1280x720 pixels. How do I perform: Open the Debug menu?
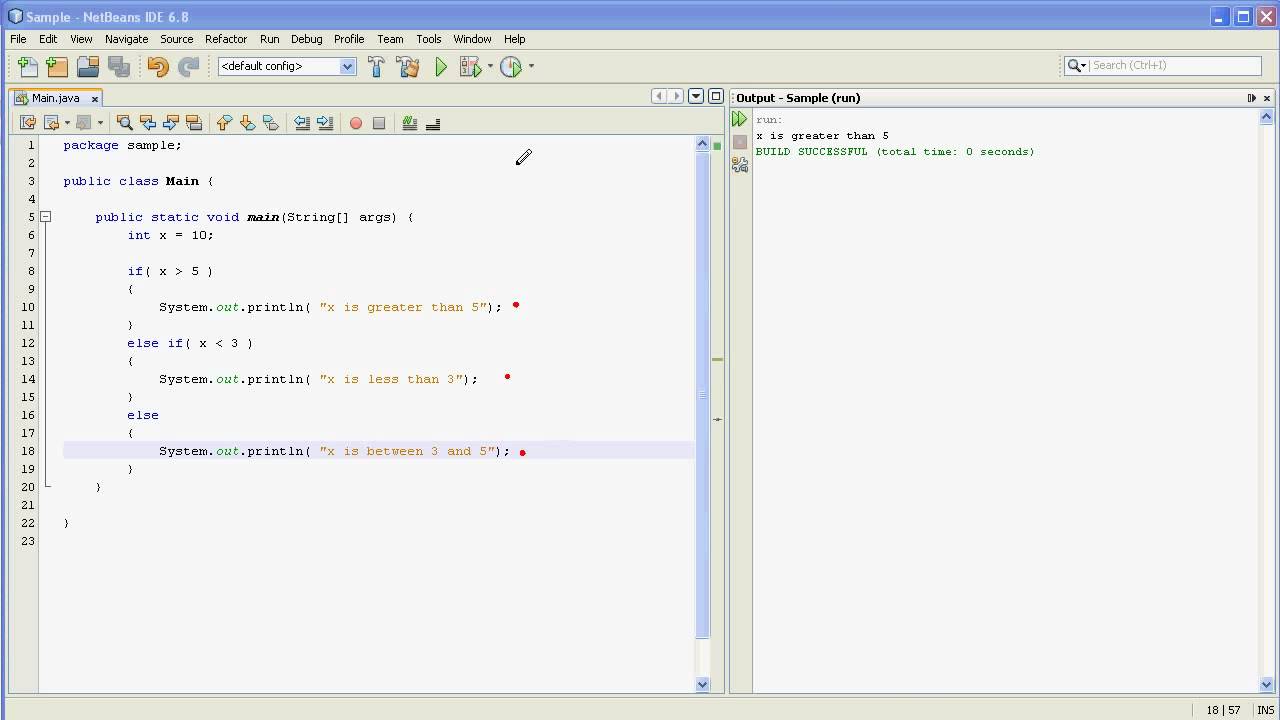click(306, 39)
